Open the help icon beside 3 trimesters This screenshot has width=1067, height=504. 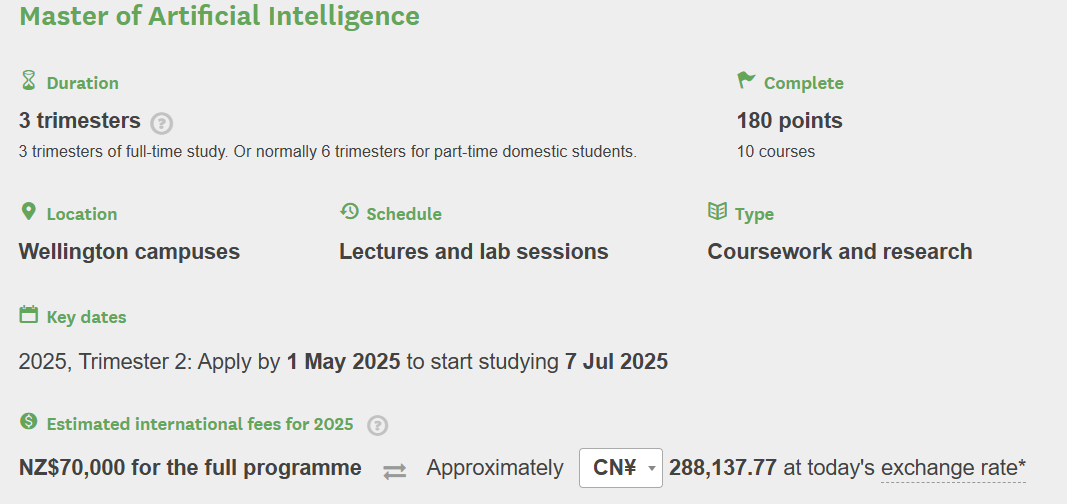[x=161, y=123]
